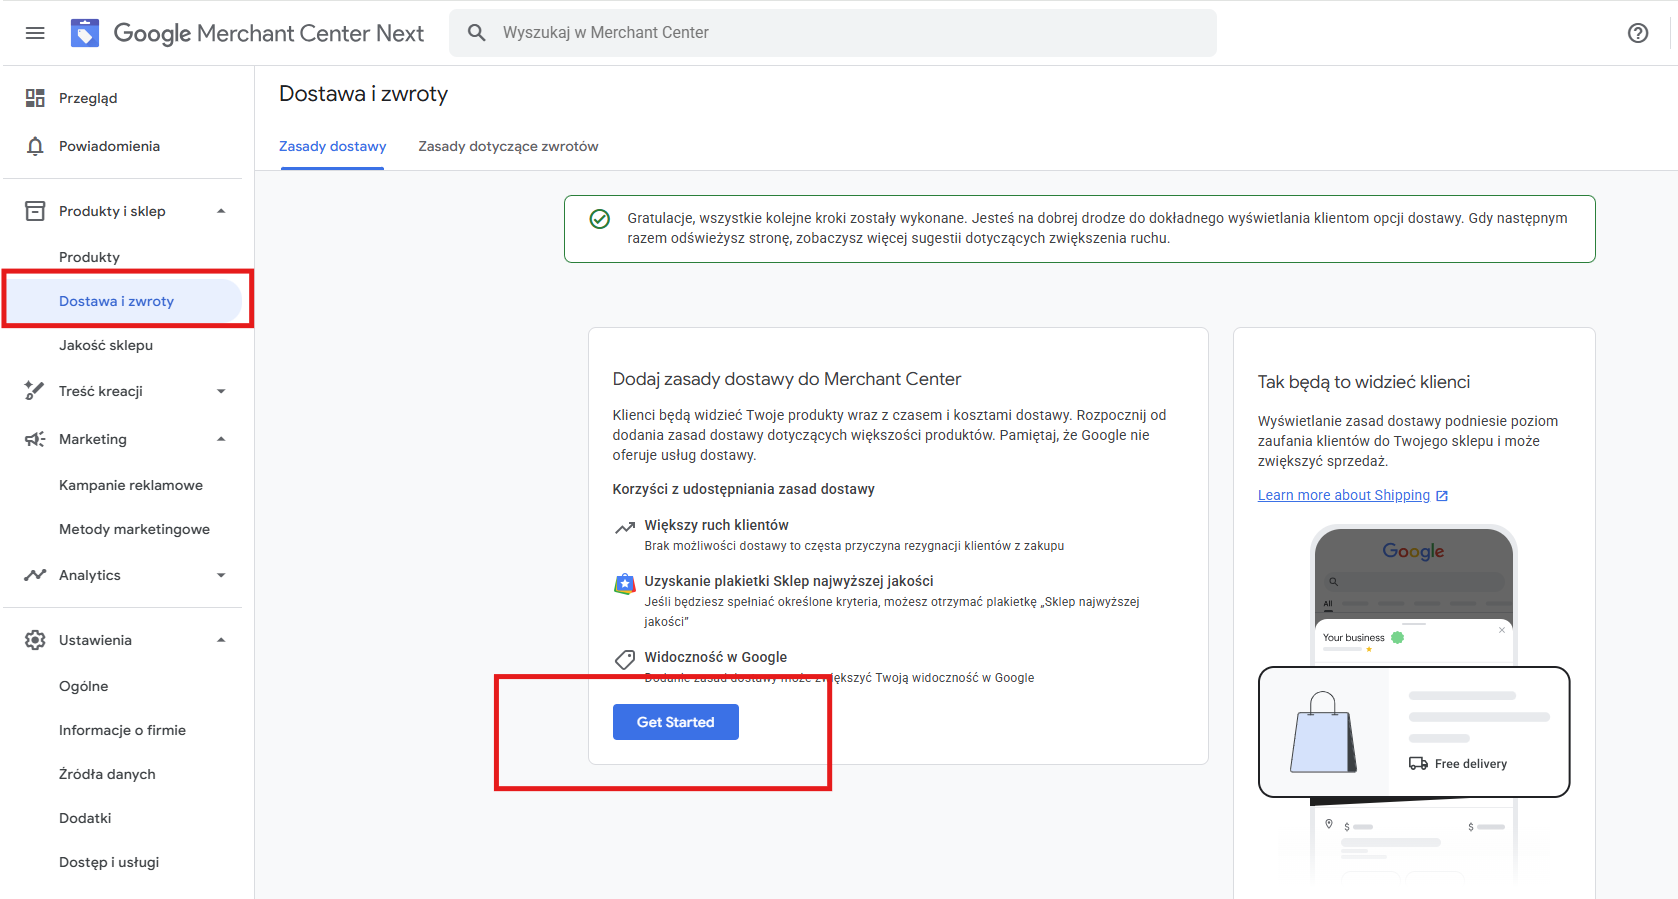The width and height of the screenshot is (1678, 899).
Task: Switch to Zasady dotyczące zwrotów tab
Action: [x=508, y=146]
